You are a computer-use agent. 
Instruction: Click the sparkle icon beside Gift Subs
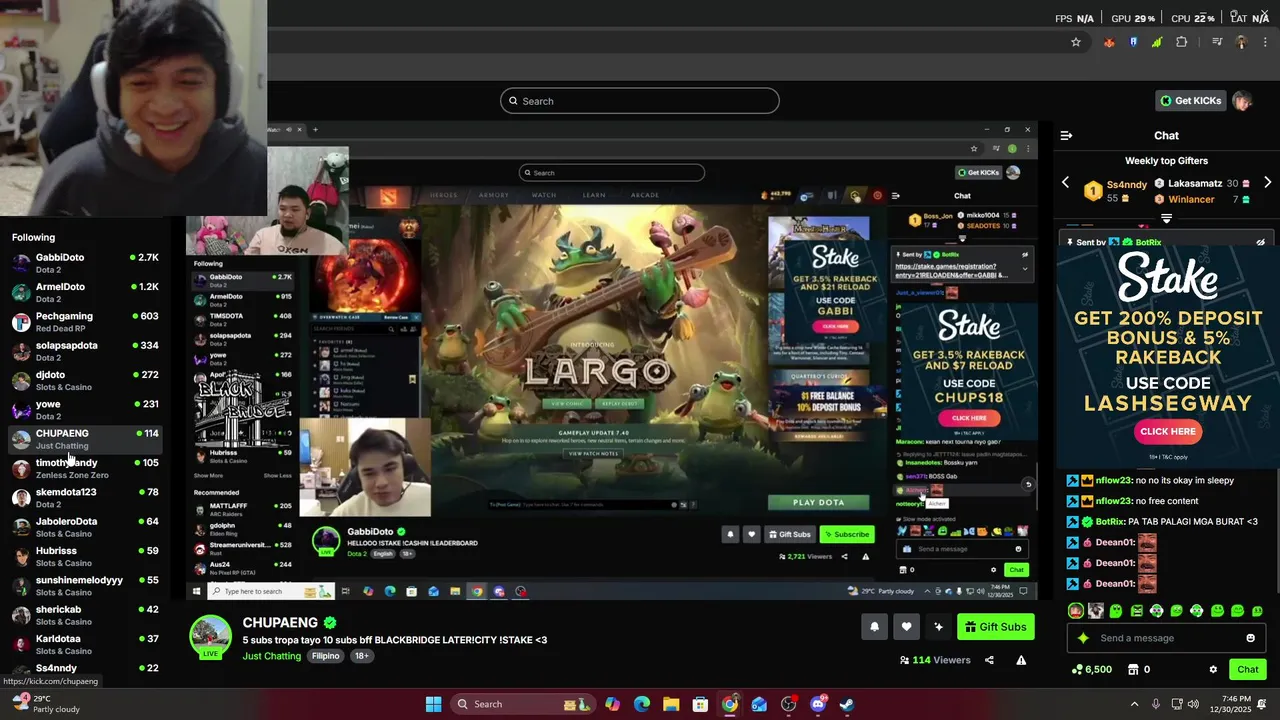[x=938, y=627]
